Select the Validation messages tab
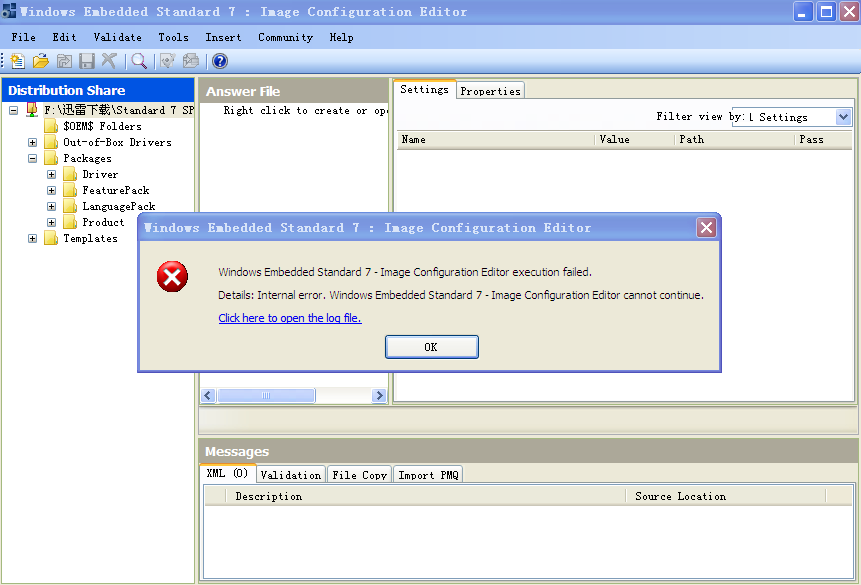Image resolution: width=861 pixels, height=585 pixels. 291,475
